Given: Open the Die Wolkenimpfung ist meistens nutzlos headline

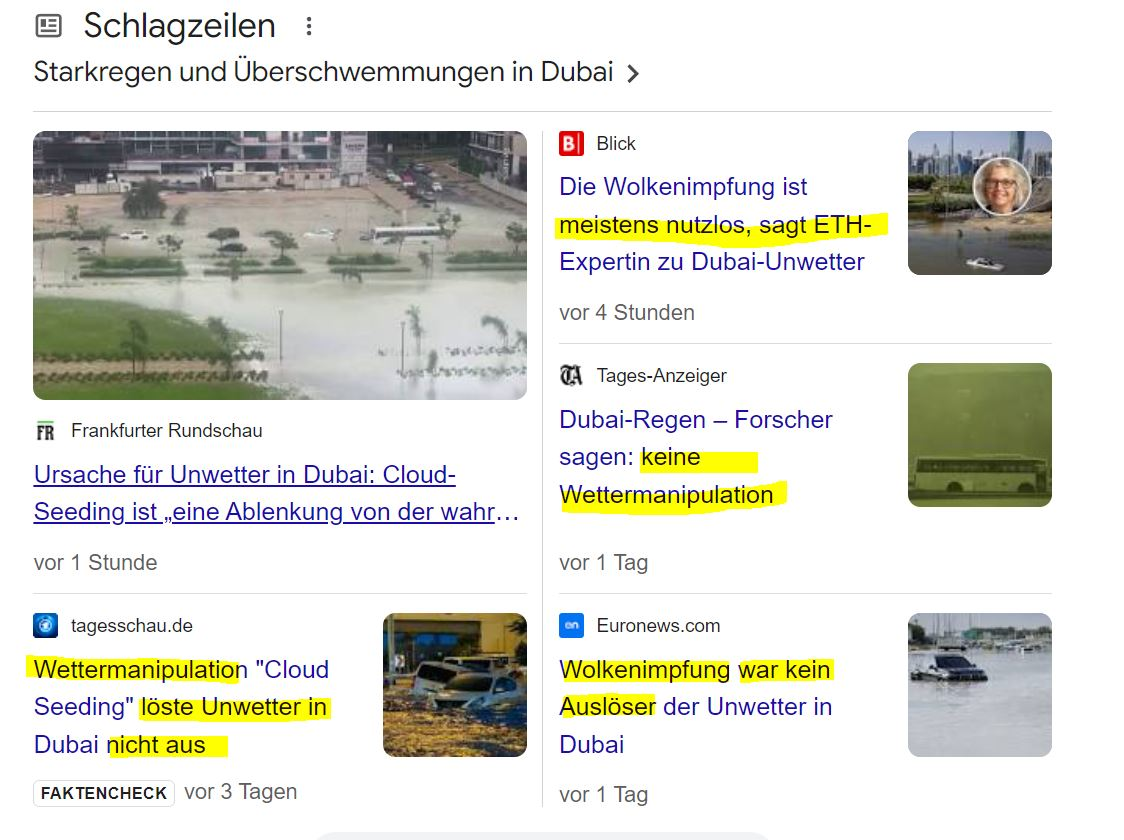Looking at the screenshot, I should click(715, 224).
